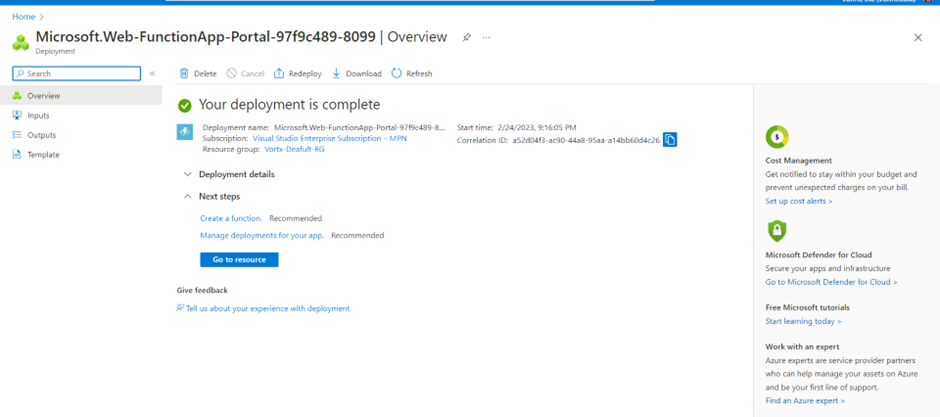Click the Cost Management donut icon
Viewport: 940px width, 417px height.
point(777,137)
